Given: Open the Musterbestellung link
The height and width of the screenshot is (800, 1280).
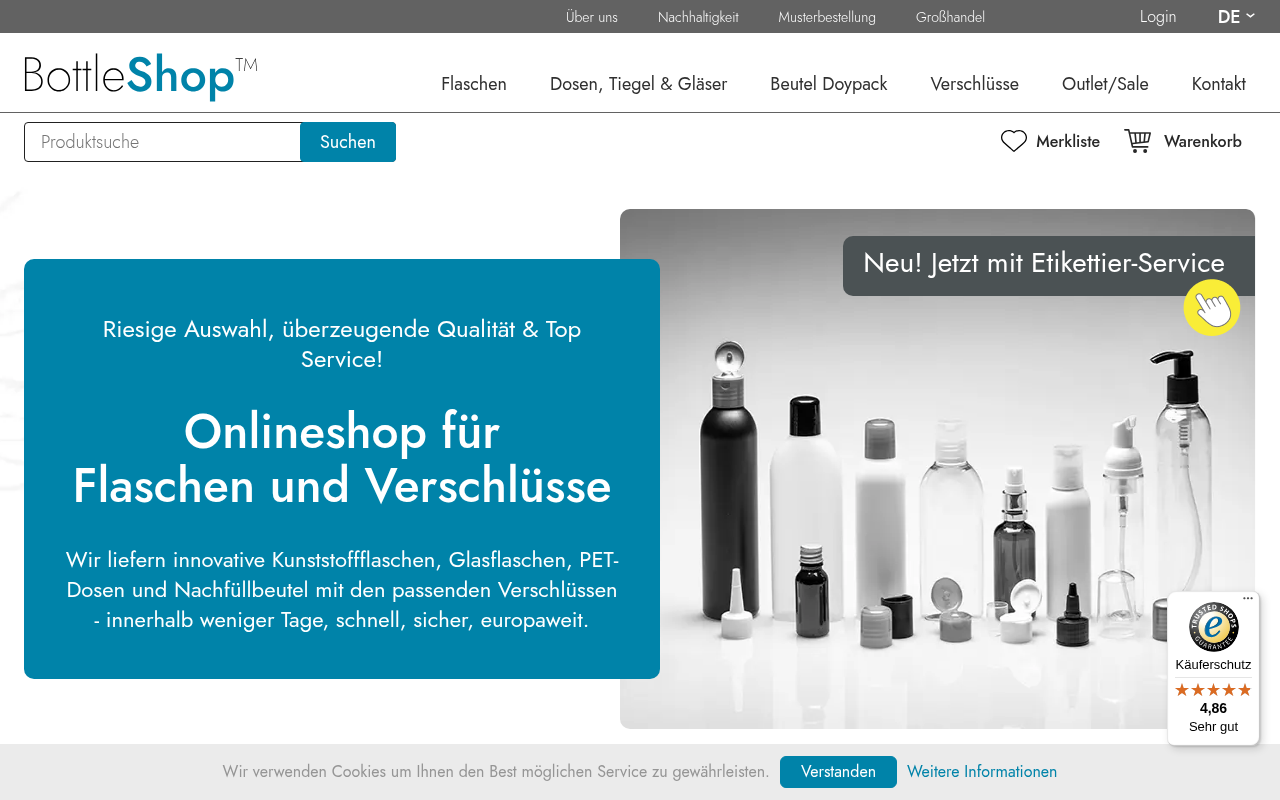Looking at the screenshot, I should coord(827,17).
